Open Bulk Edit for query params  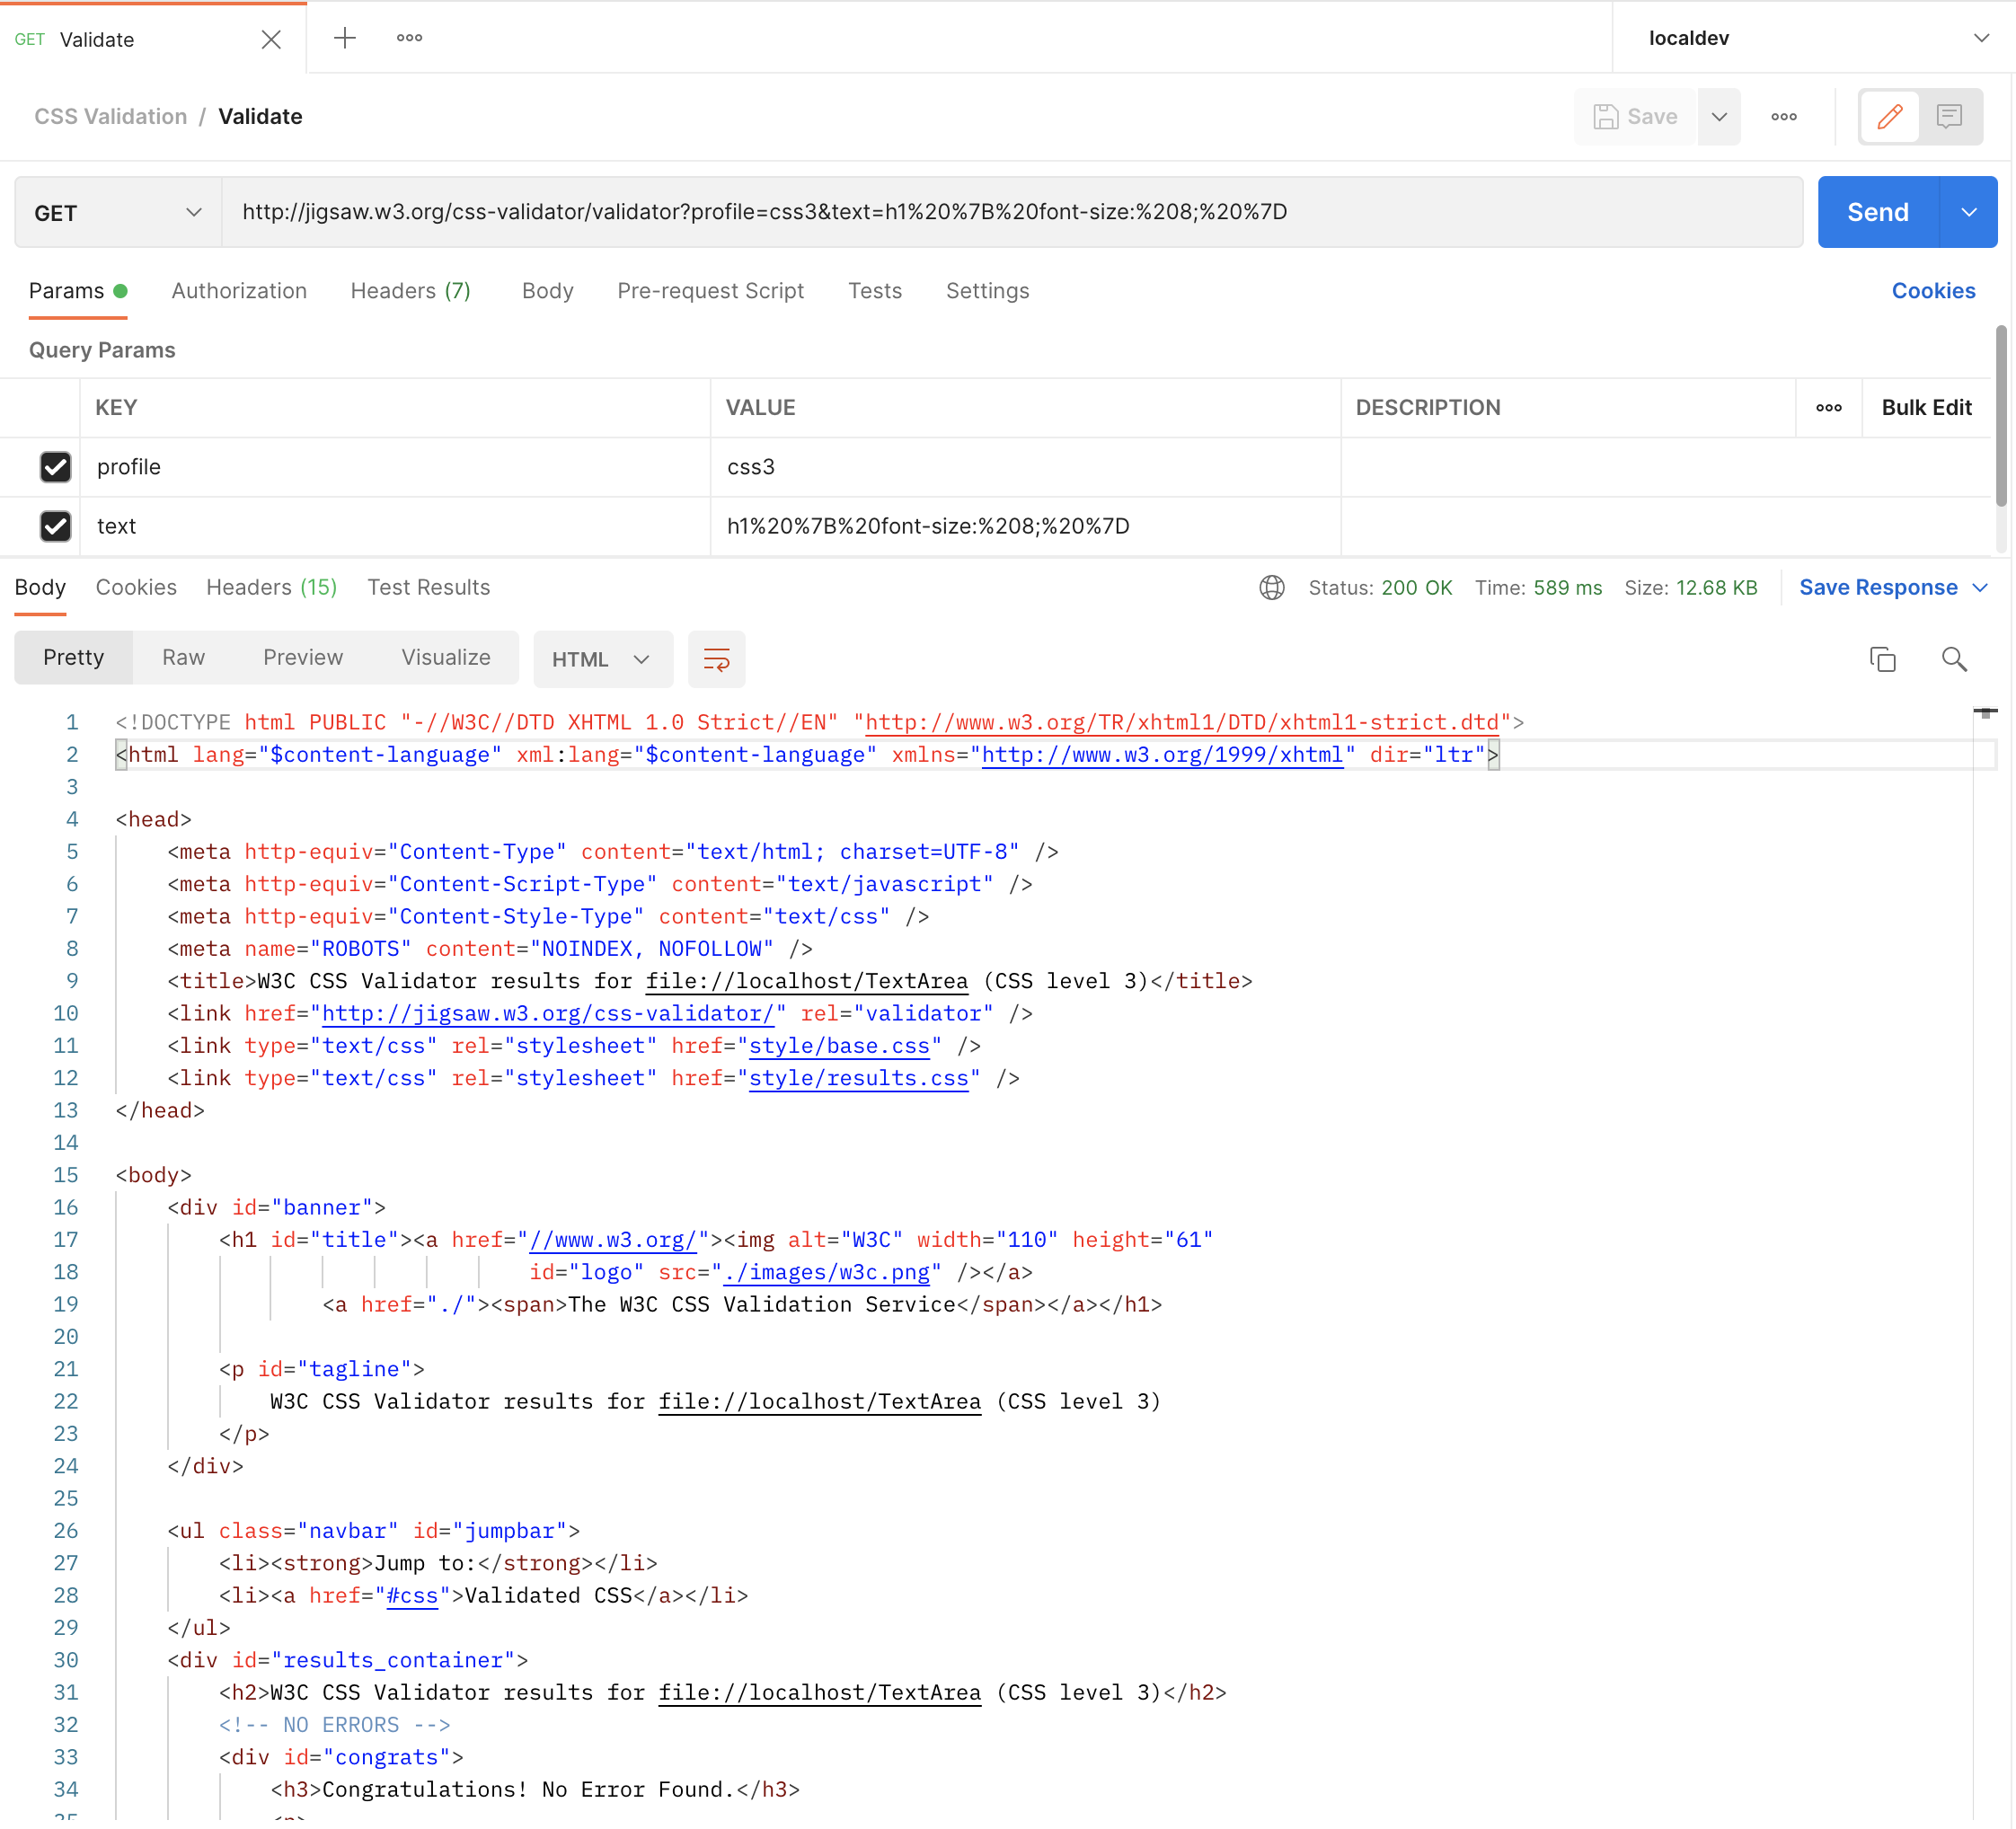[1926, 408]
